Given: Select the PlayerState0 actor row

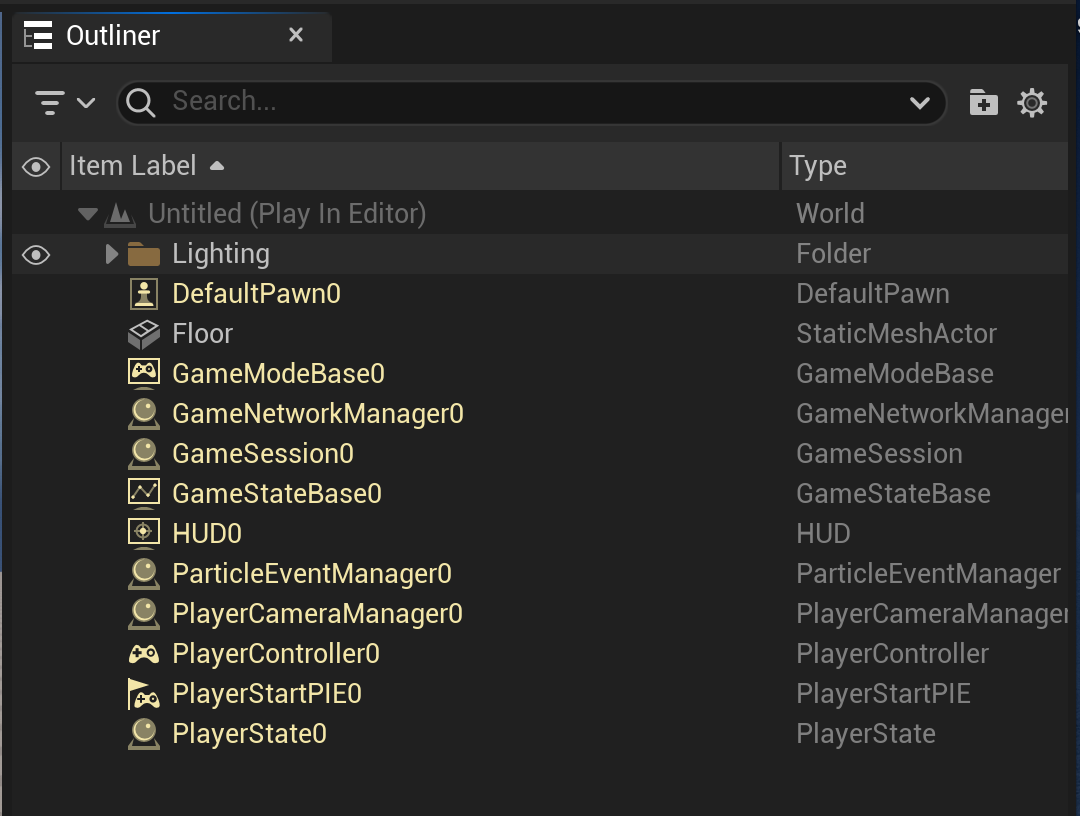Looking at the screenshot, I should pos(540,734).
